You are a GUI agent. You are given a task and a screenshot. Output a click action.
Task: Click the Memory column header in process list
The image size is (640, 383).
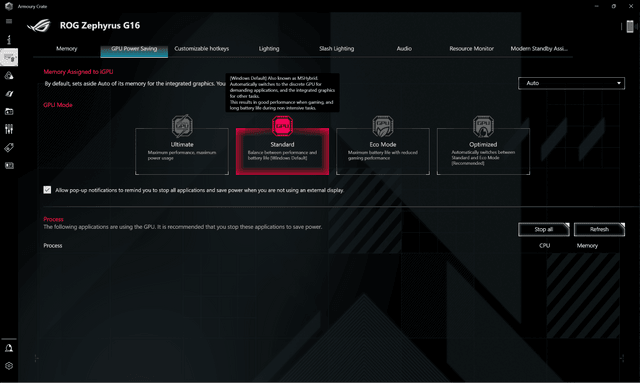[587, 245]
